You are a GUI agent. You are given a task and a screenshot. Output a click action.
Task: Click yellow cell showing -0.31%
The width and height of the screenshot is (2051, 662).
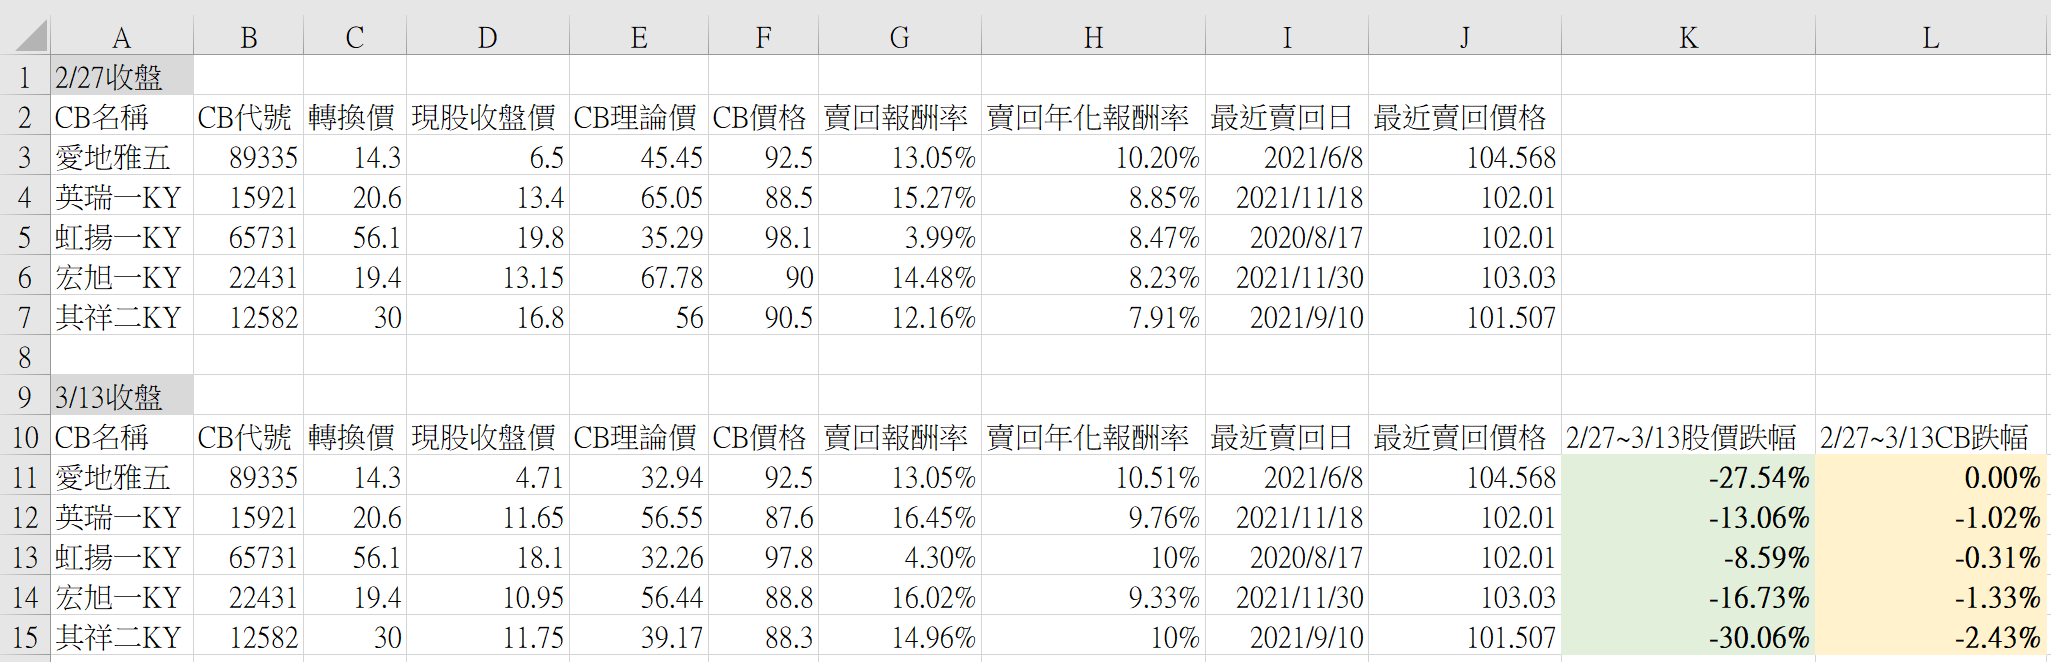pyautogui.click(x=1931, y=557)
